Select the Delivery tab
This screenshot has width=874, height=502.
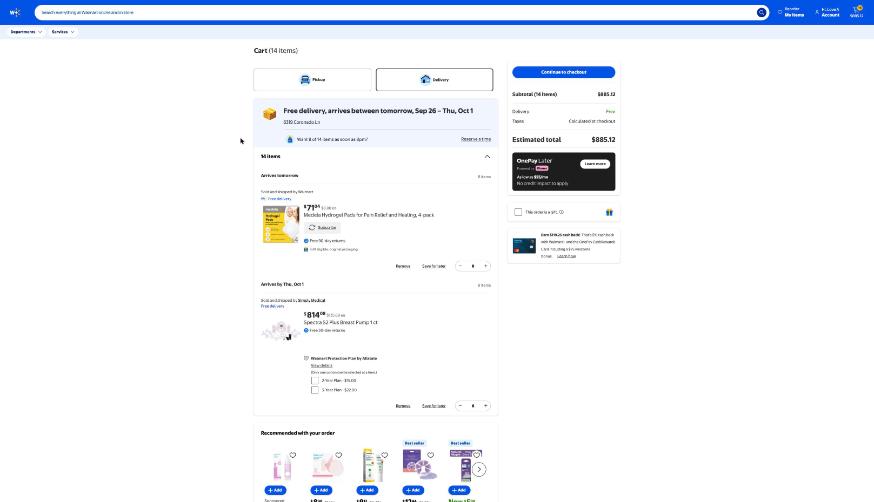(x=434, y=80)
